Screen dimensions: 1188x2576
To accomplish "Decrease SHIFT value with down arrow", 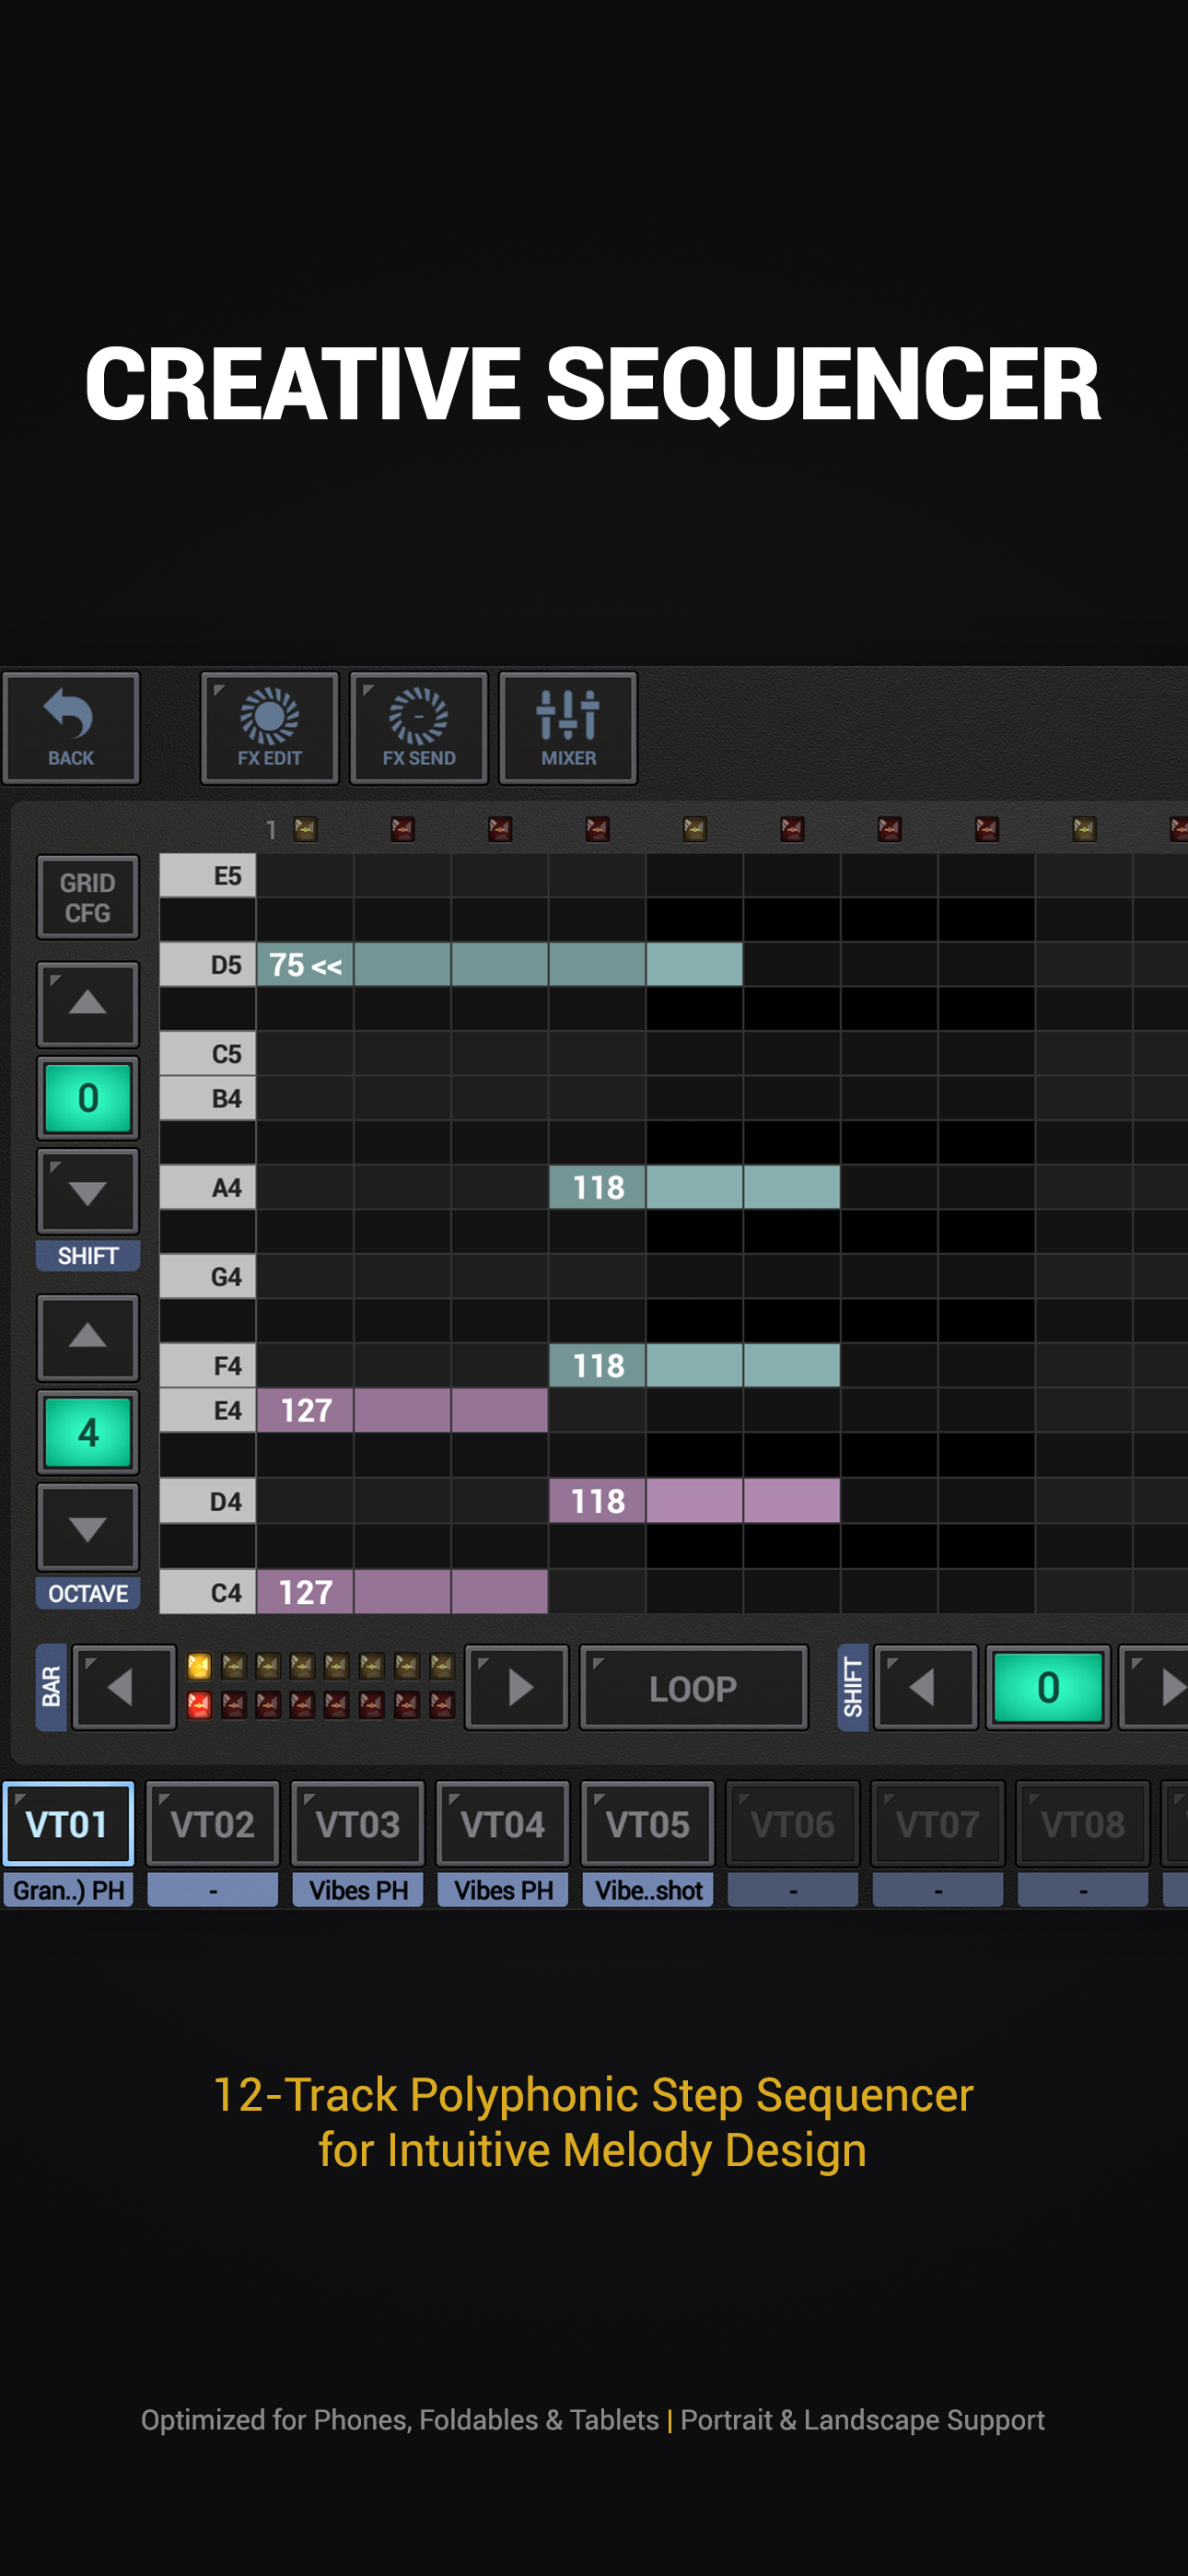I will [x=88, y=1191].
